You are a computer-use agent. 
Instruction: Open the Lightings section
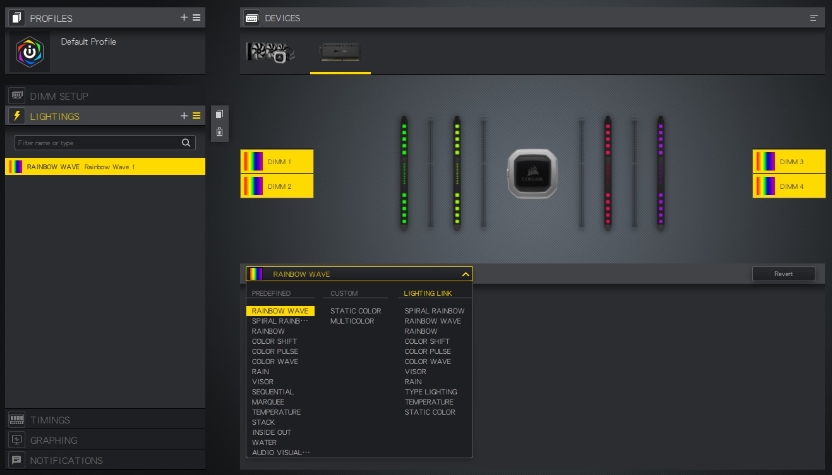click(105, 116)
